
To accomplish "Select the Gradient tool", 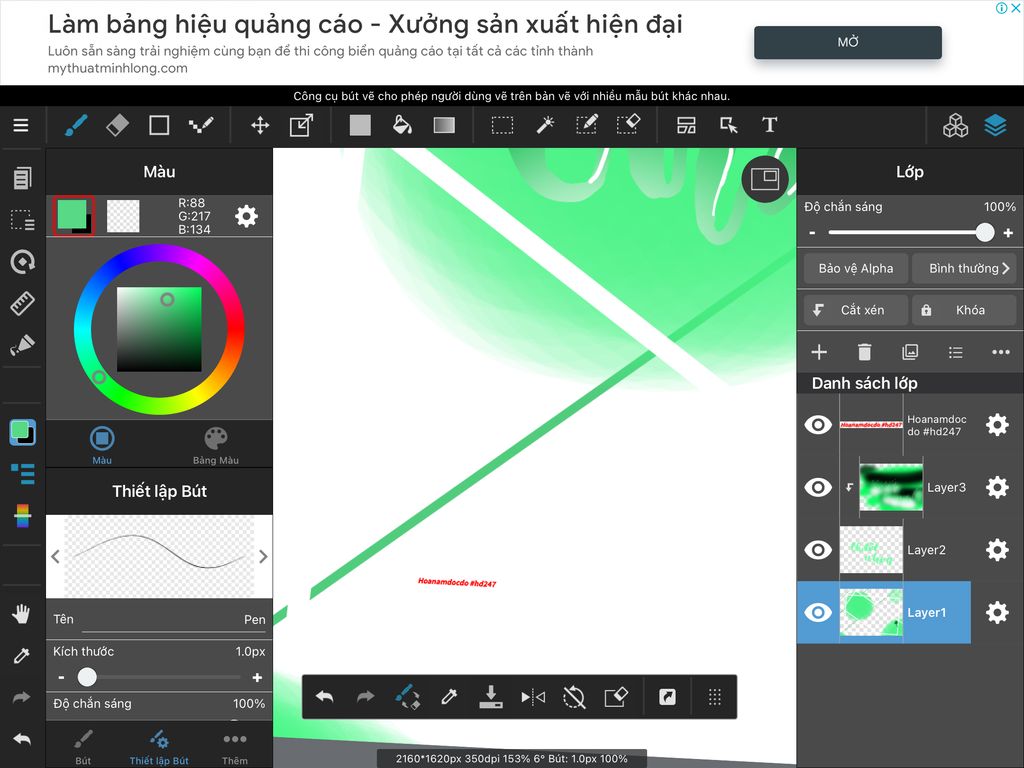I will [x=444, y=125].
